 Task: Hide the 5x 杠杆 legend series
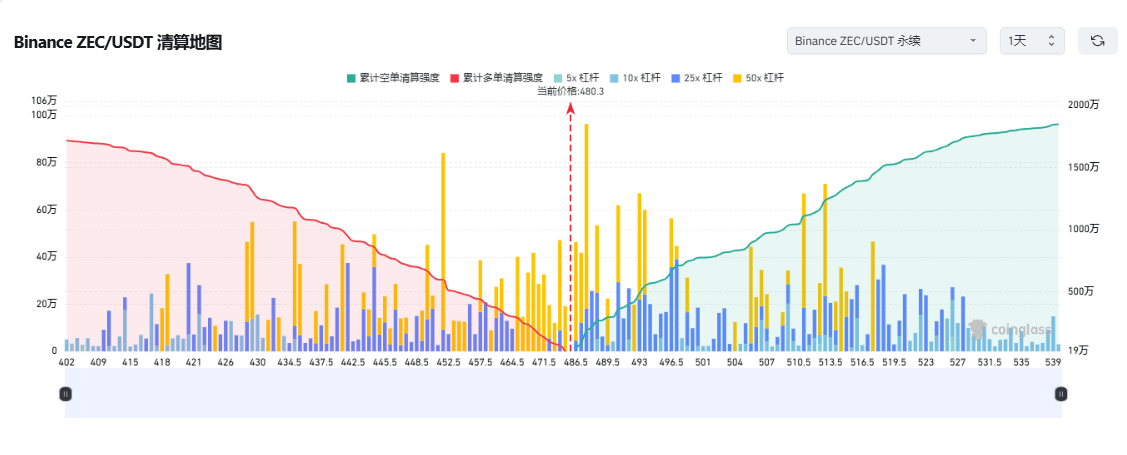578,77
